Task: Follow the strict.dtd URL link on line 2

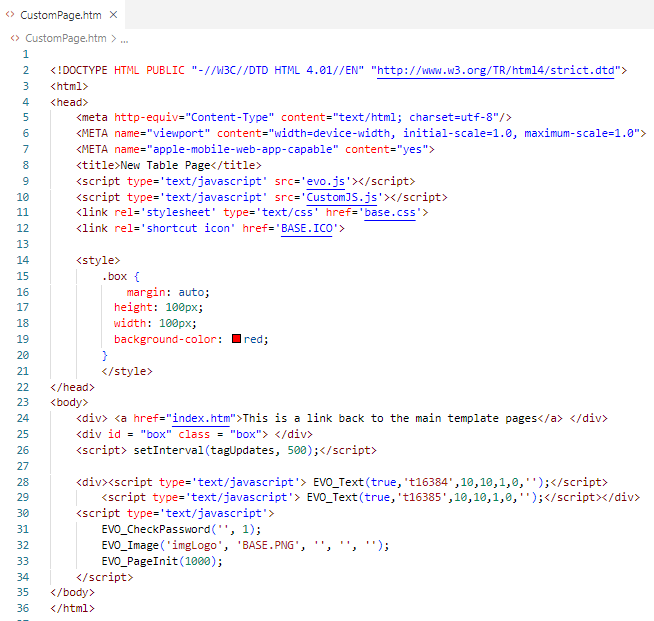Action: pyautogui.click(x=496, y=70)
